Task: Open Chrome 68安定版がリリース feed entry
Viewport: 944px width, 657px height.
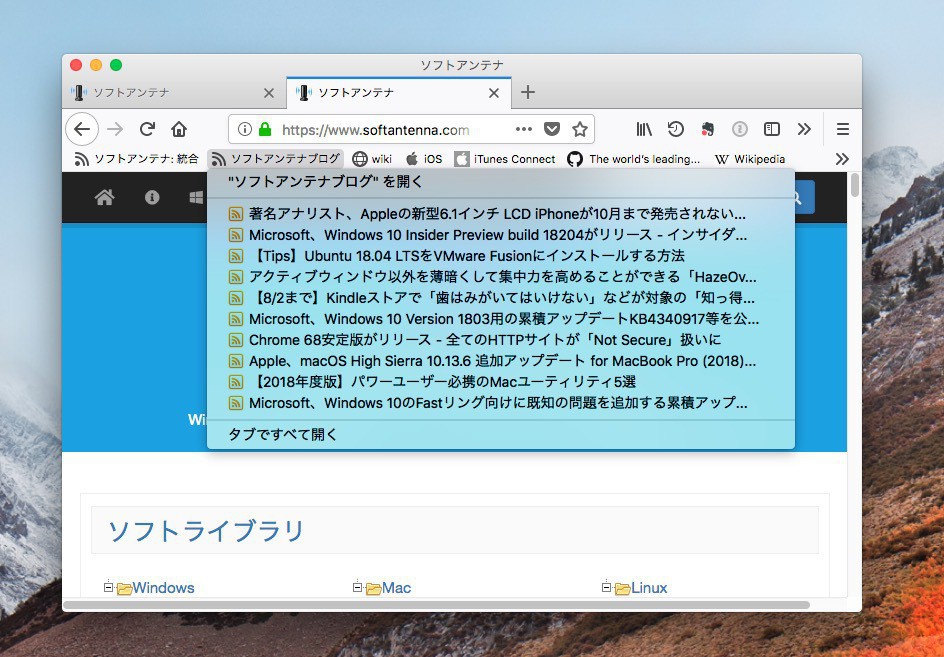Action: coord(501,340)
